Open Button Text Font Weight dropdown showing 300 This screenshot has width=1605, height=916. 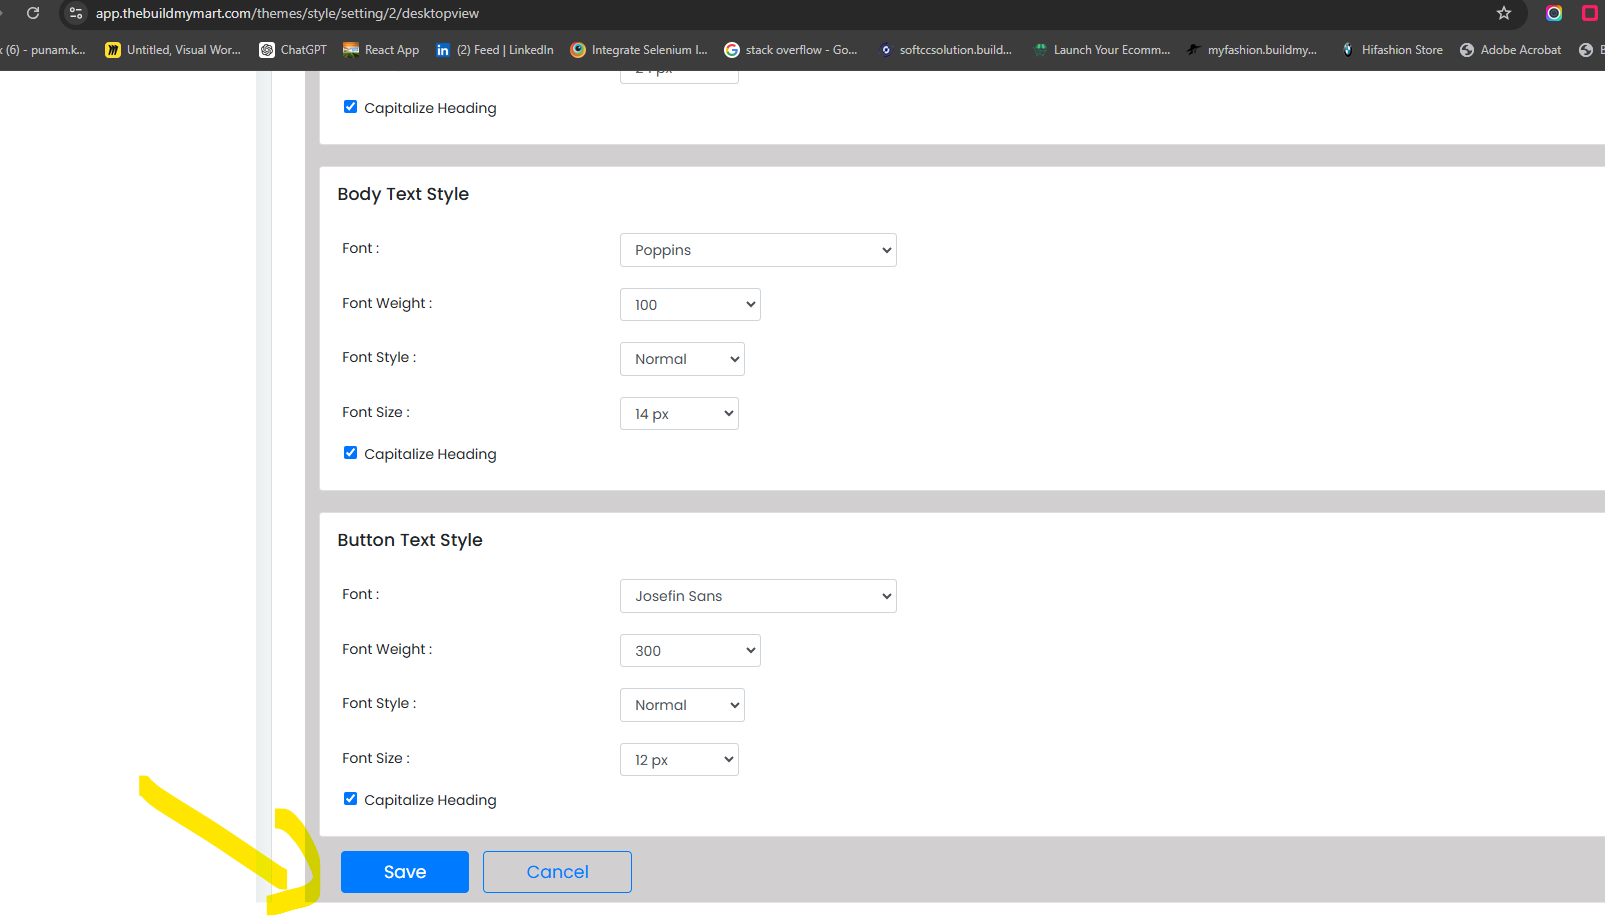[690, 651]
